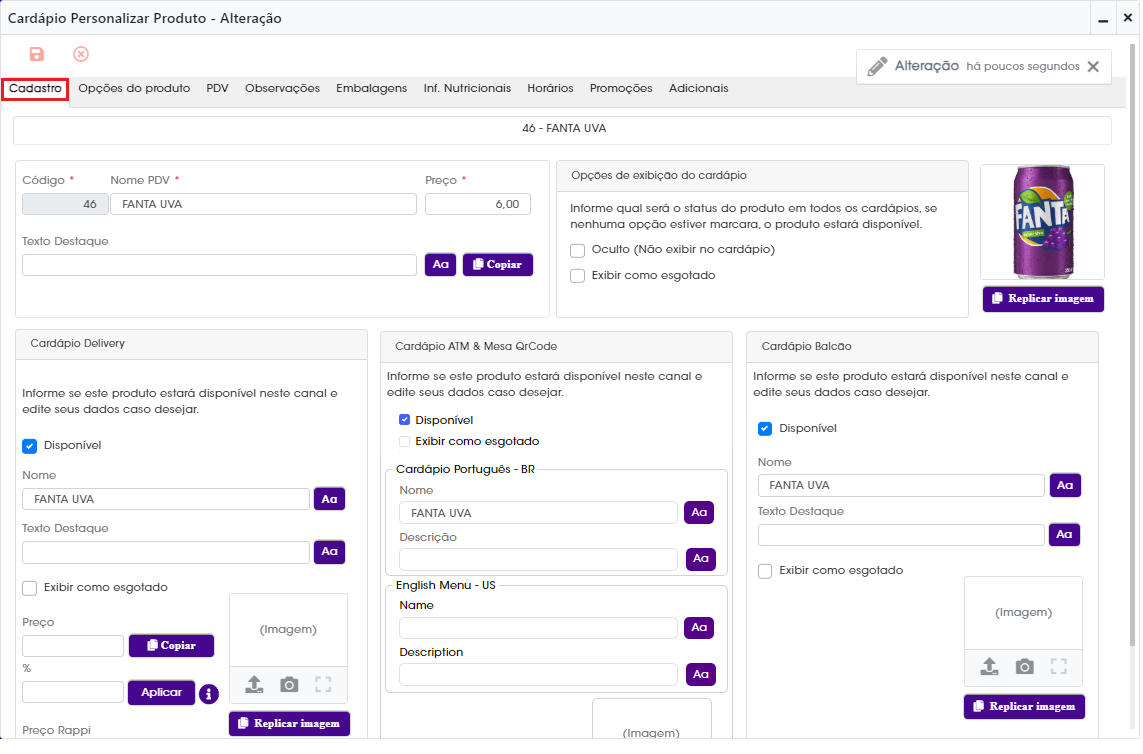Click Aa button next to English Name field

tap(699, 628)
